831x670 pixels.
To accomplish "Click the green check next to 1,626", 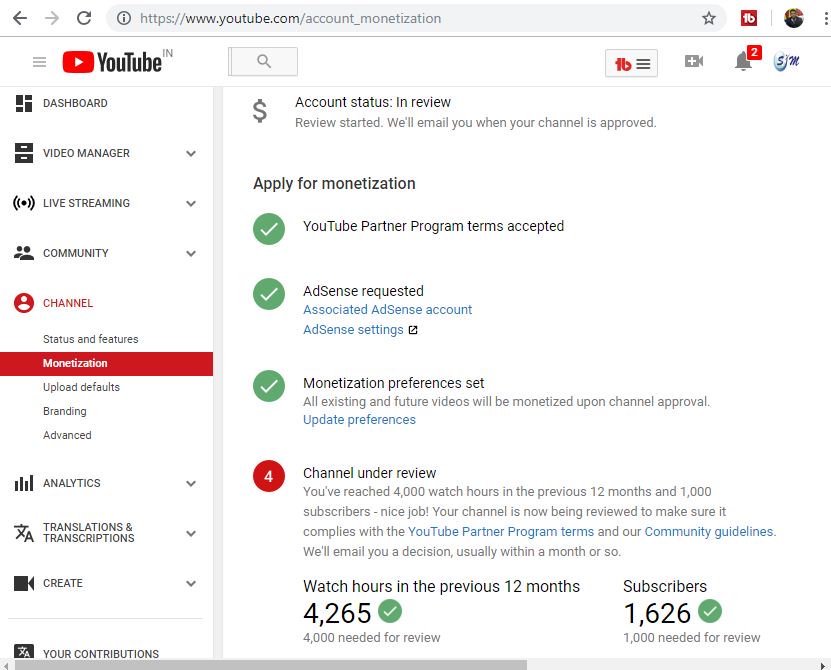I will click(710, 611).
